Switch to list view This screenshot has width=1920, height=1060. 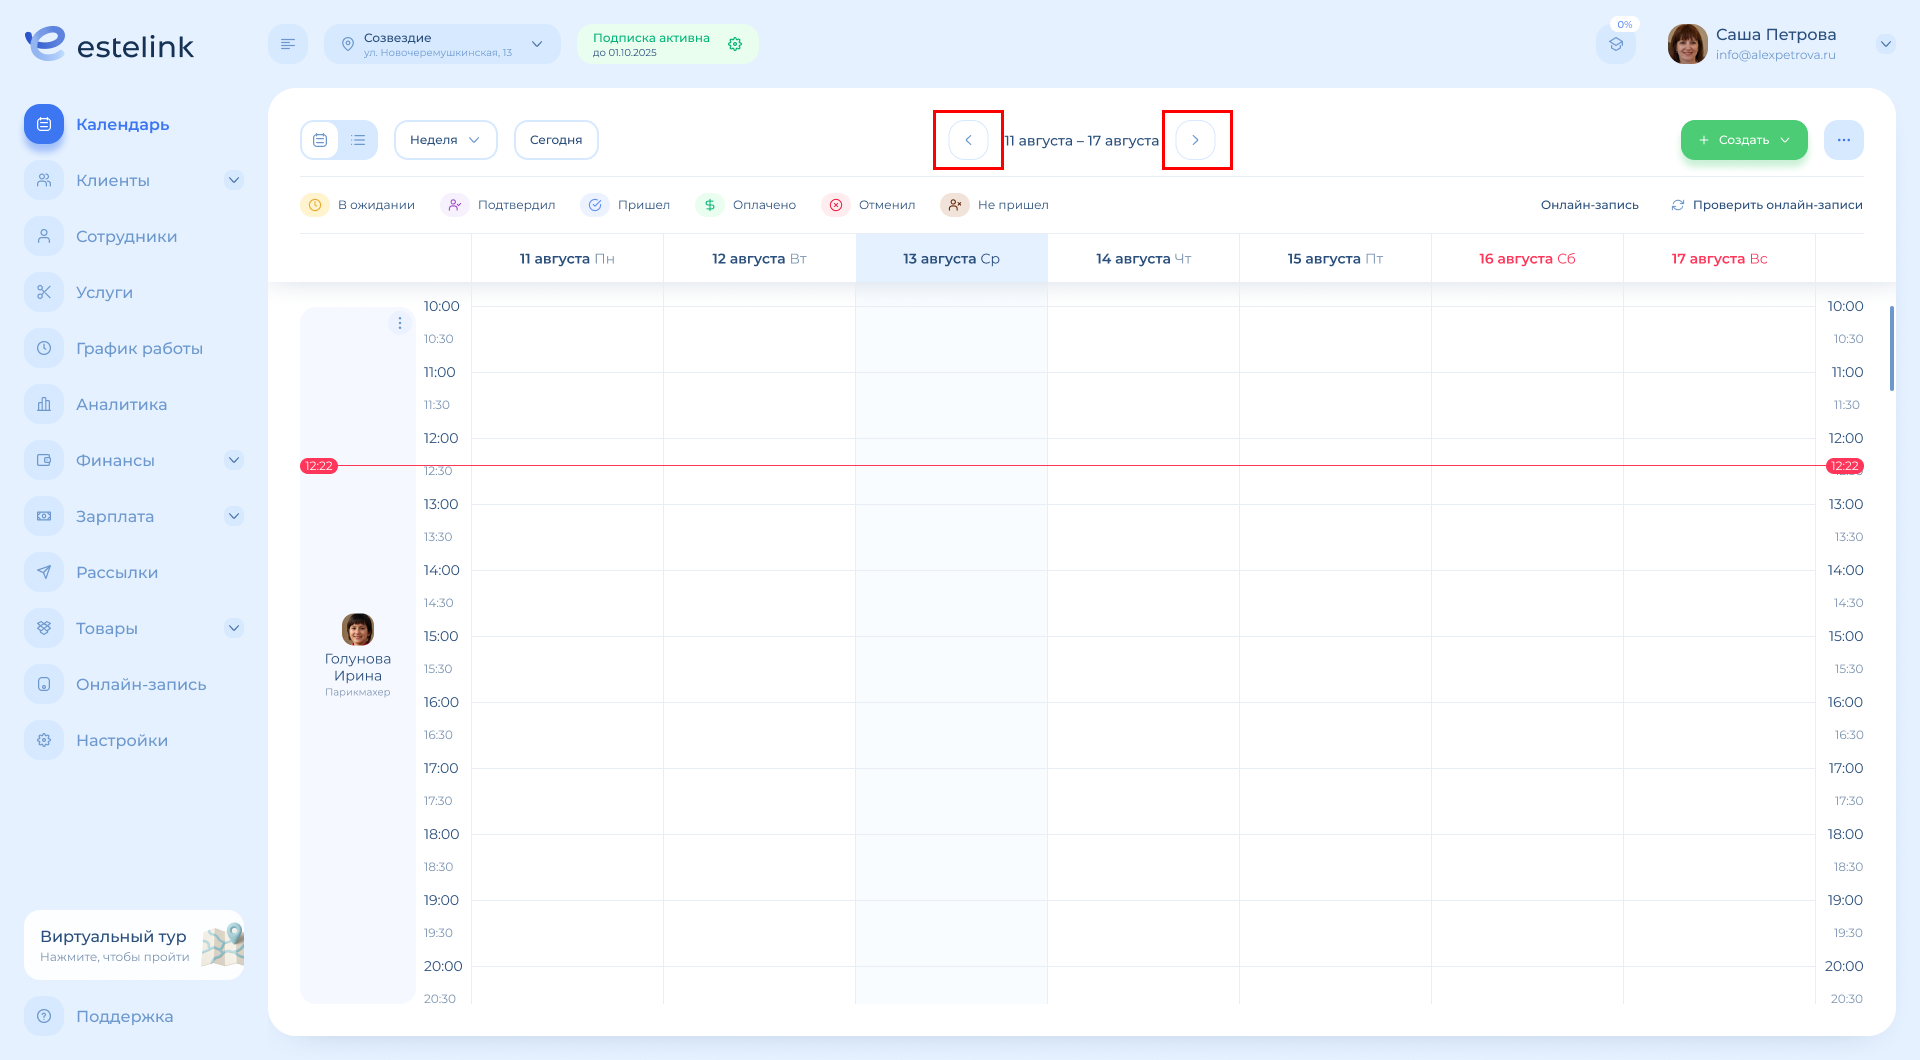point(358,140)
